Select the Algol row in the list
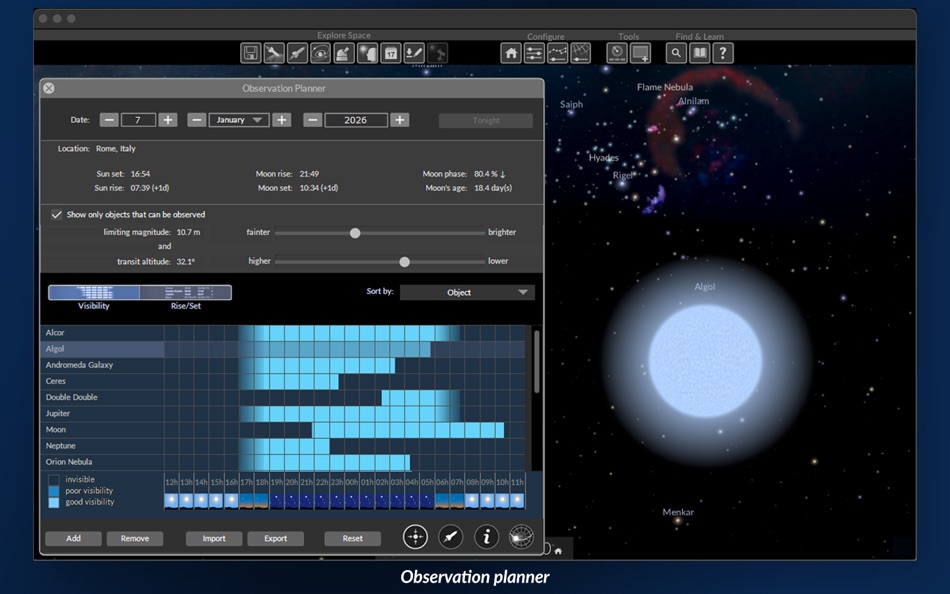950x594 pixels. (x=283, y=349)
